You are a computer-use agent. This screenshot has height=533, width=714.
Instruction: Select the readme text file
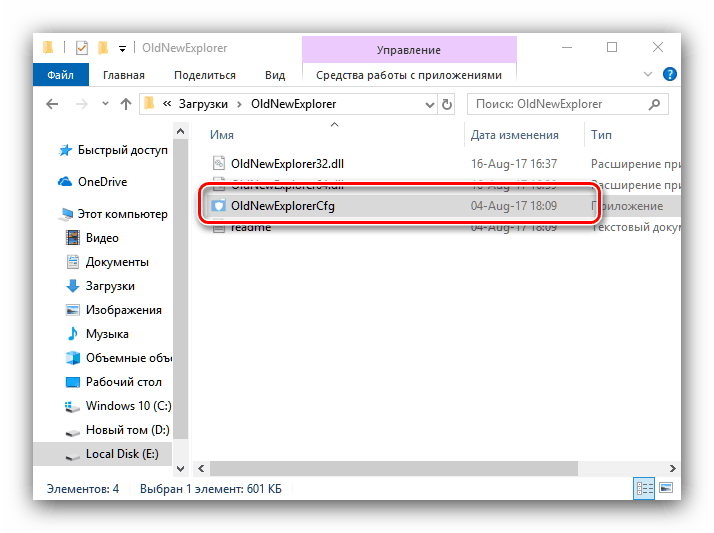251,228
